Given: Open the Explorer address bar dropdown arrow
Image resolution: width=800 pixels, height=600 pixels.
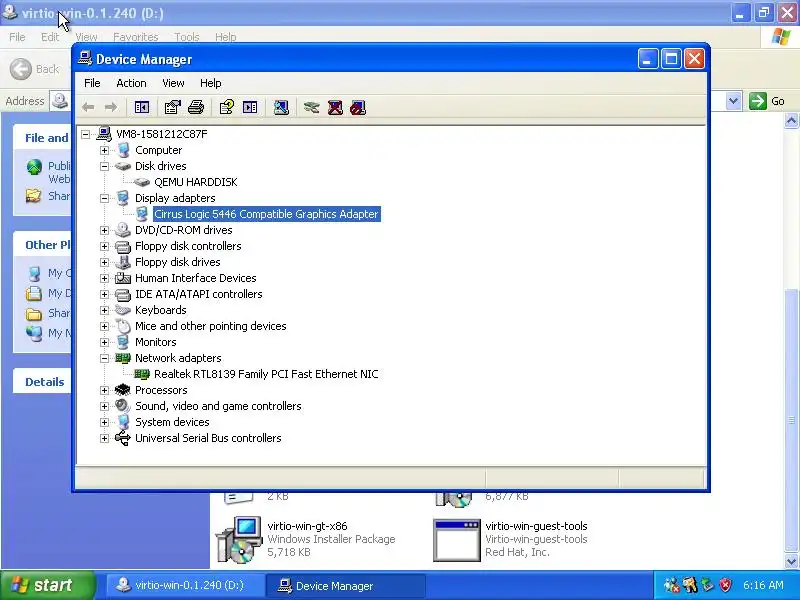Looking at the screenshot, I should [733, 101].
